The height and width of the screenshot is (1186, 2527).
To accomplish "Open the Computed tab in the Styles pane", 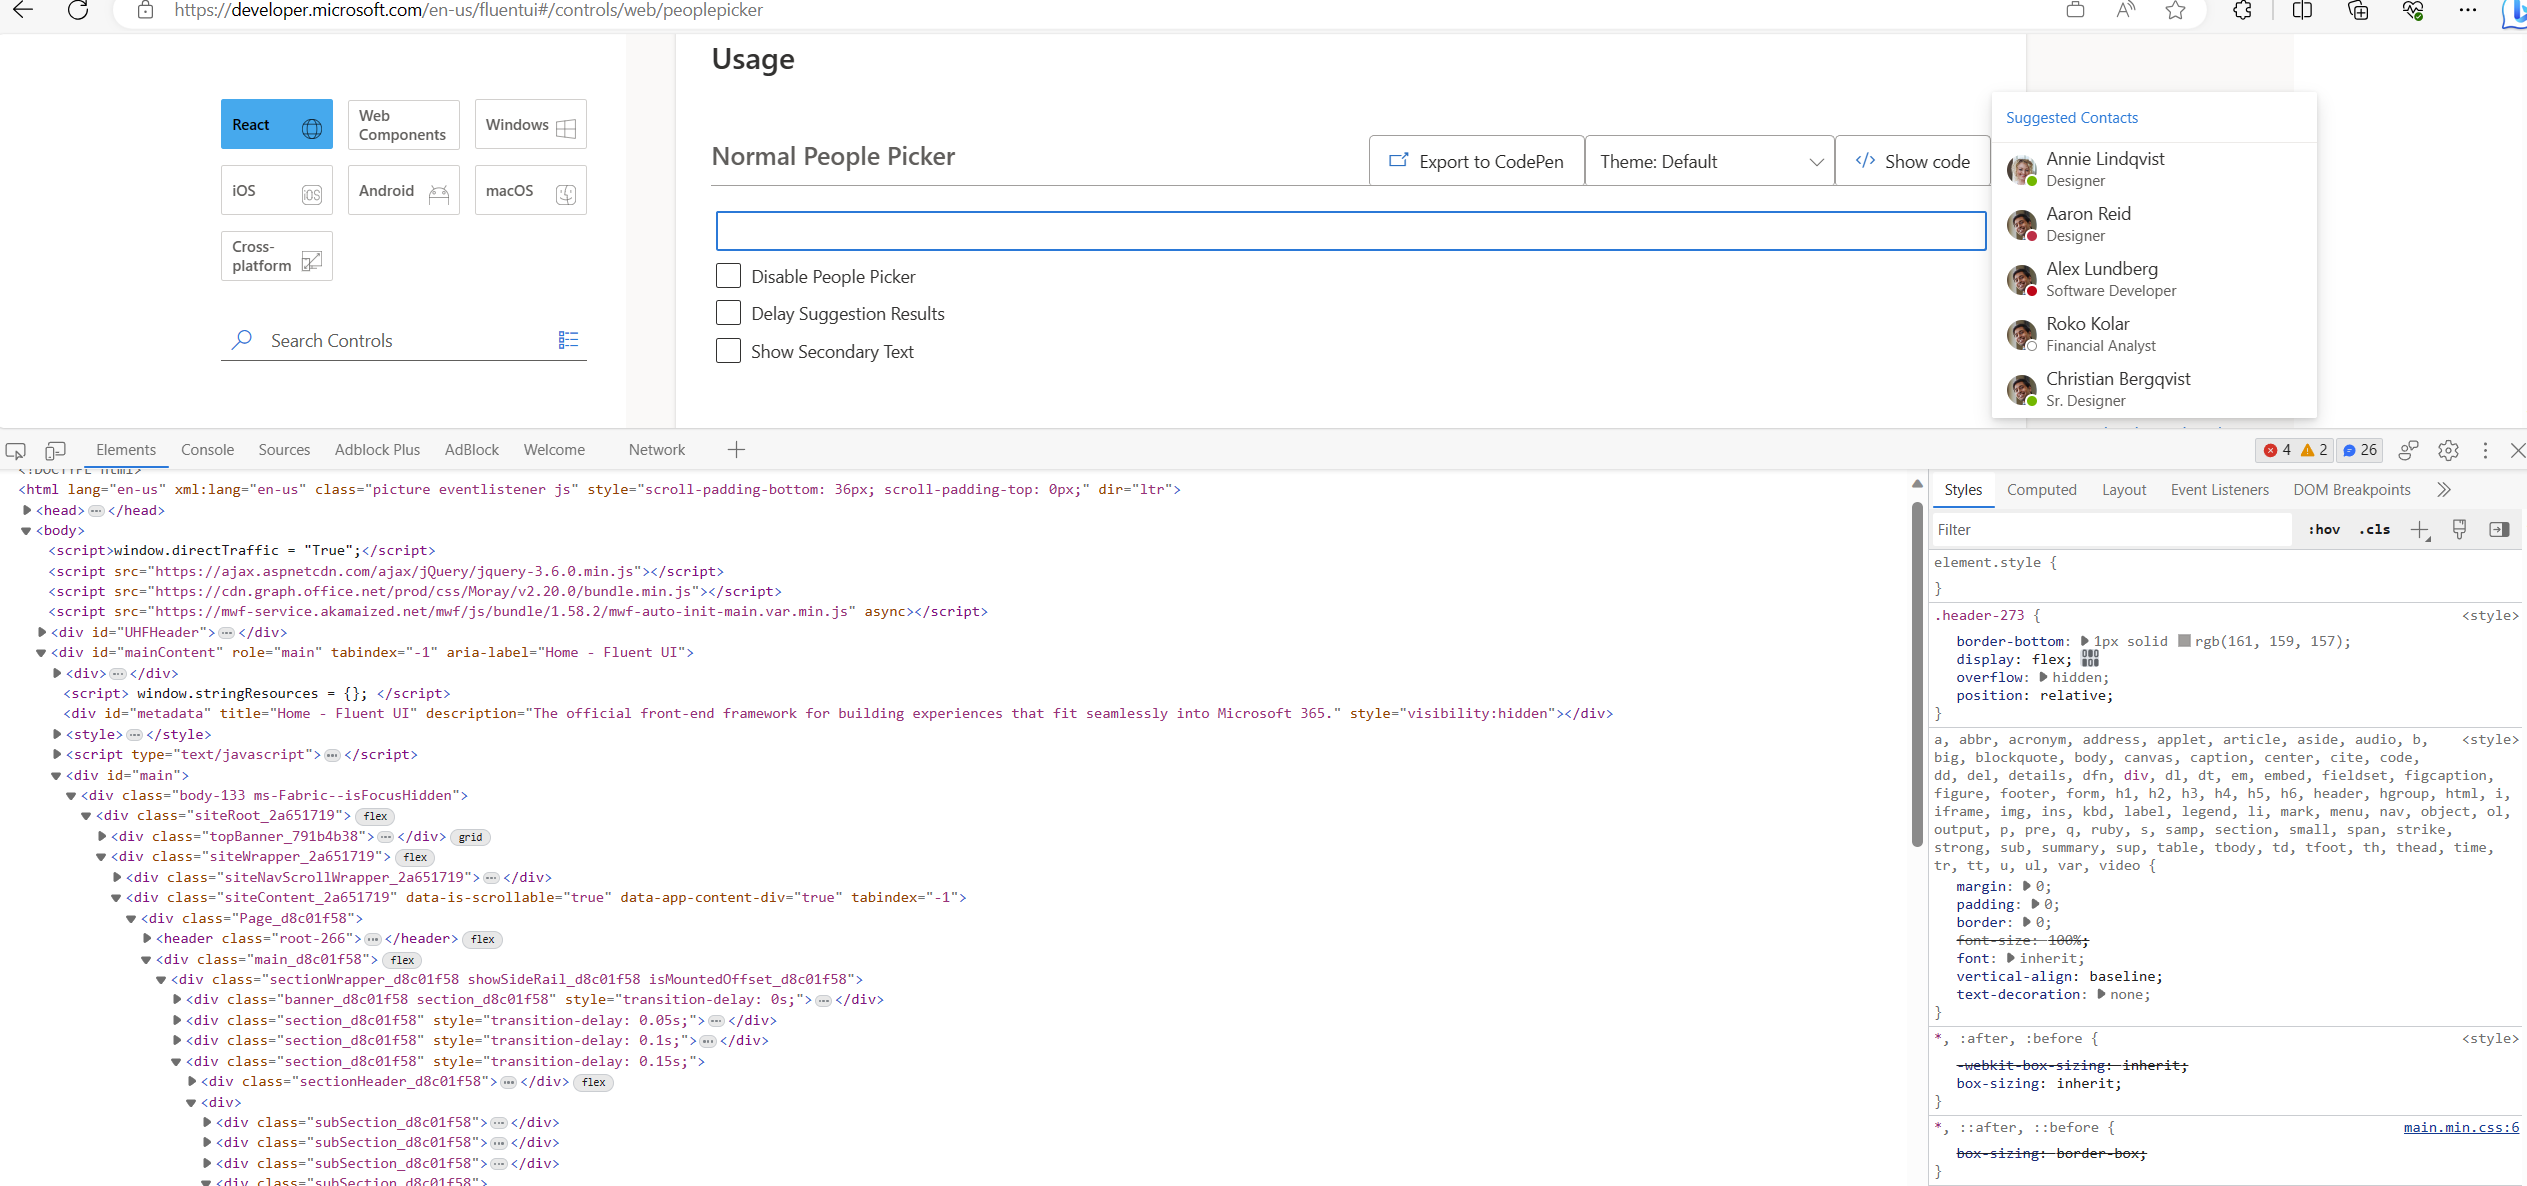I will 2043,489.
